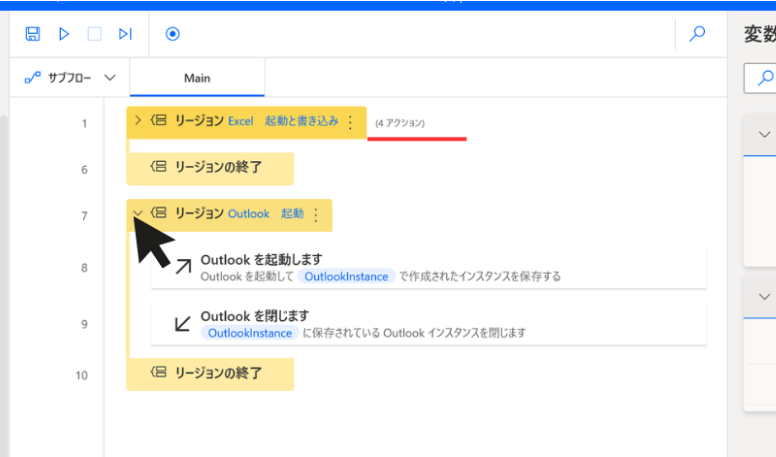Run next action with step icon
776x457 pixels.
point(125,34)
